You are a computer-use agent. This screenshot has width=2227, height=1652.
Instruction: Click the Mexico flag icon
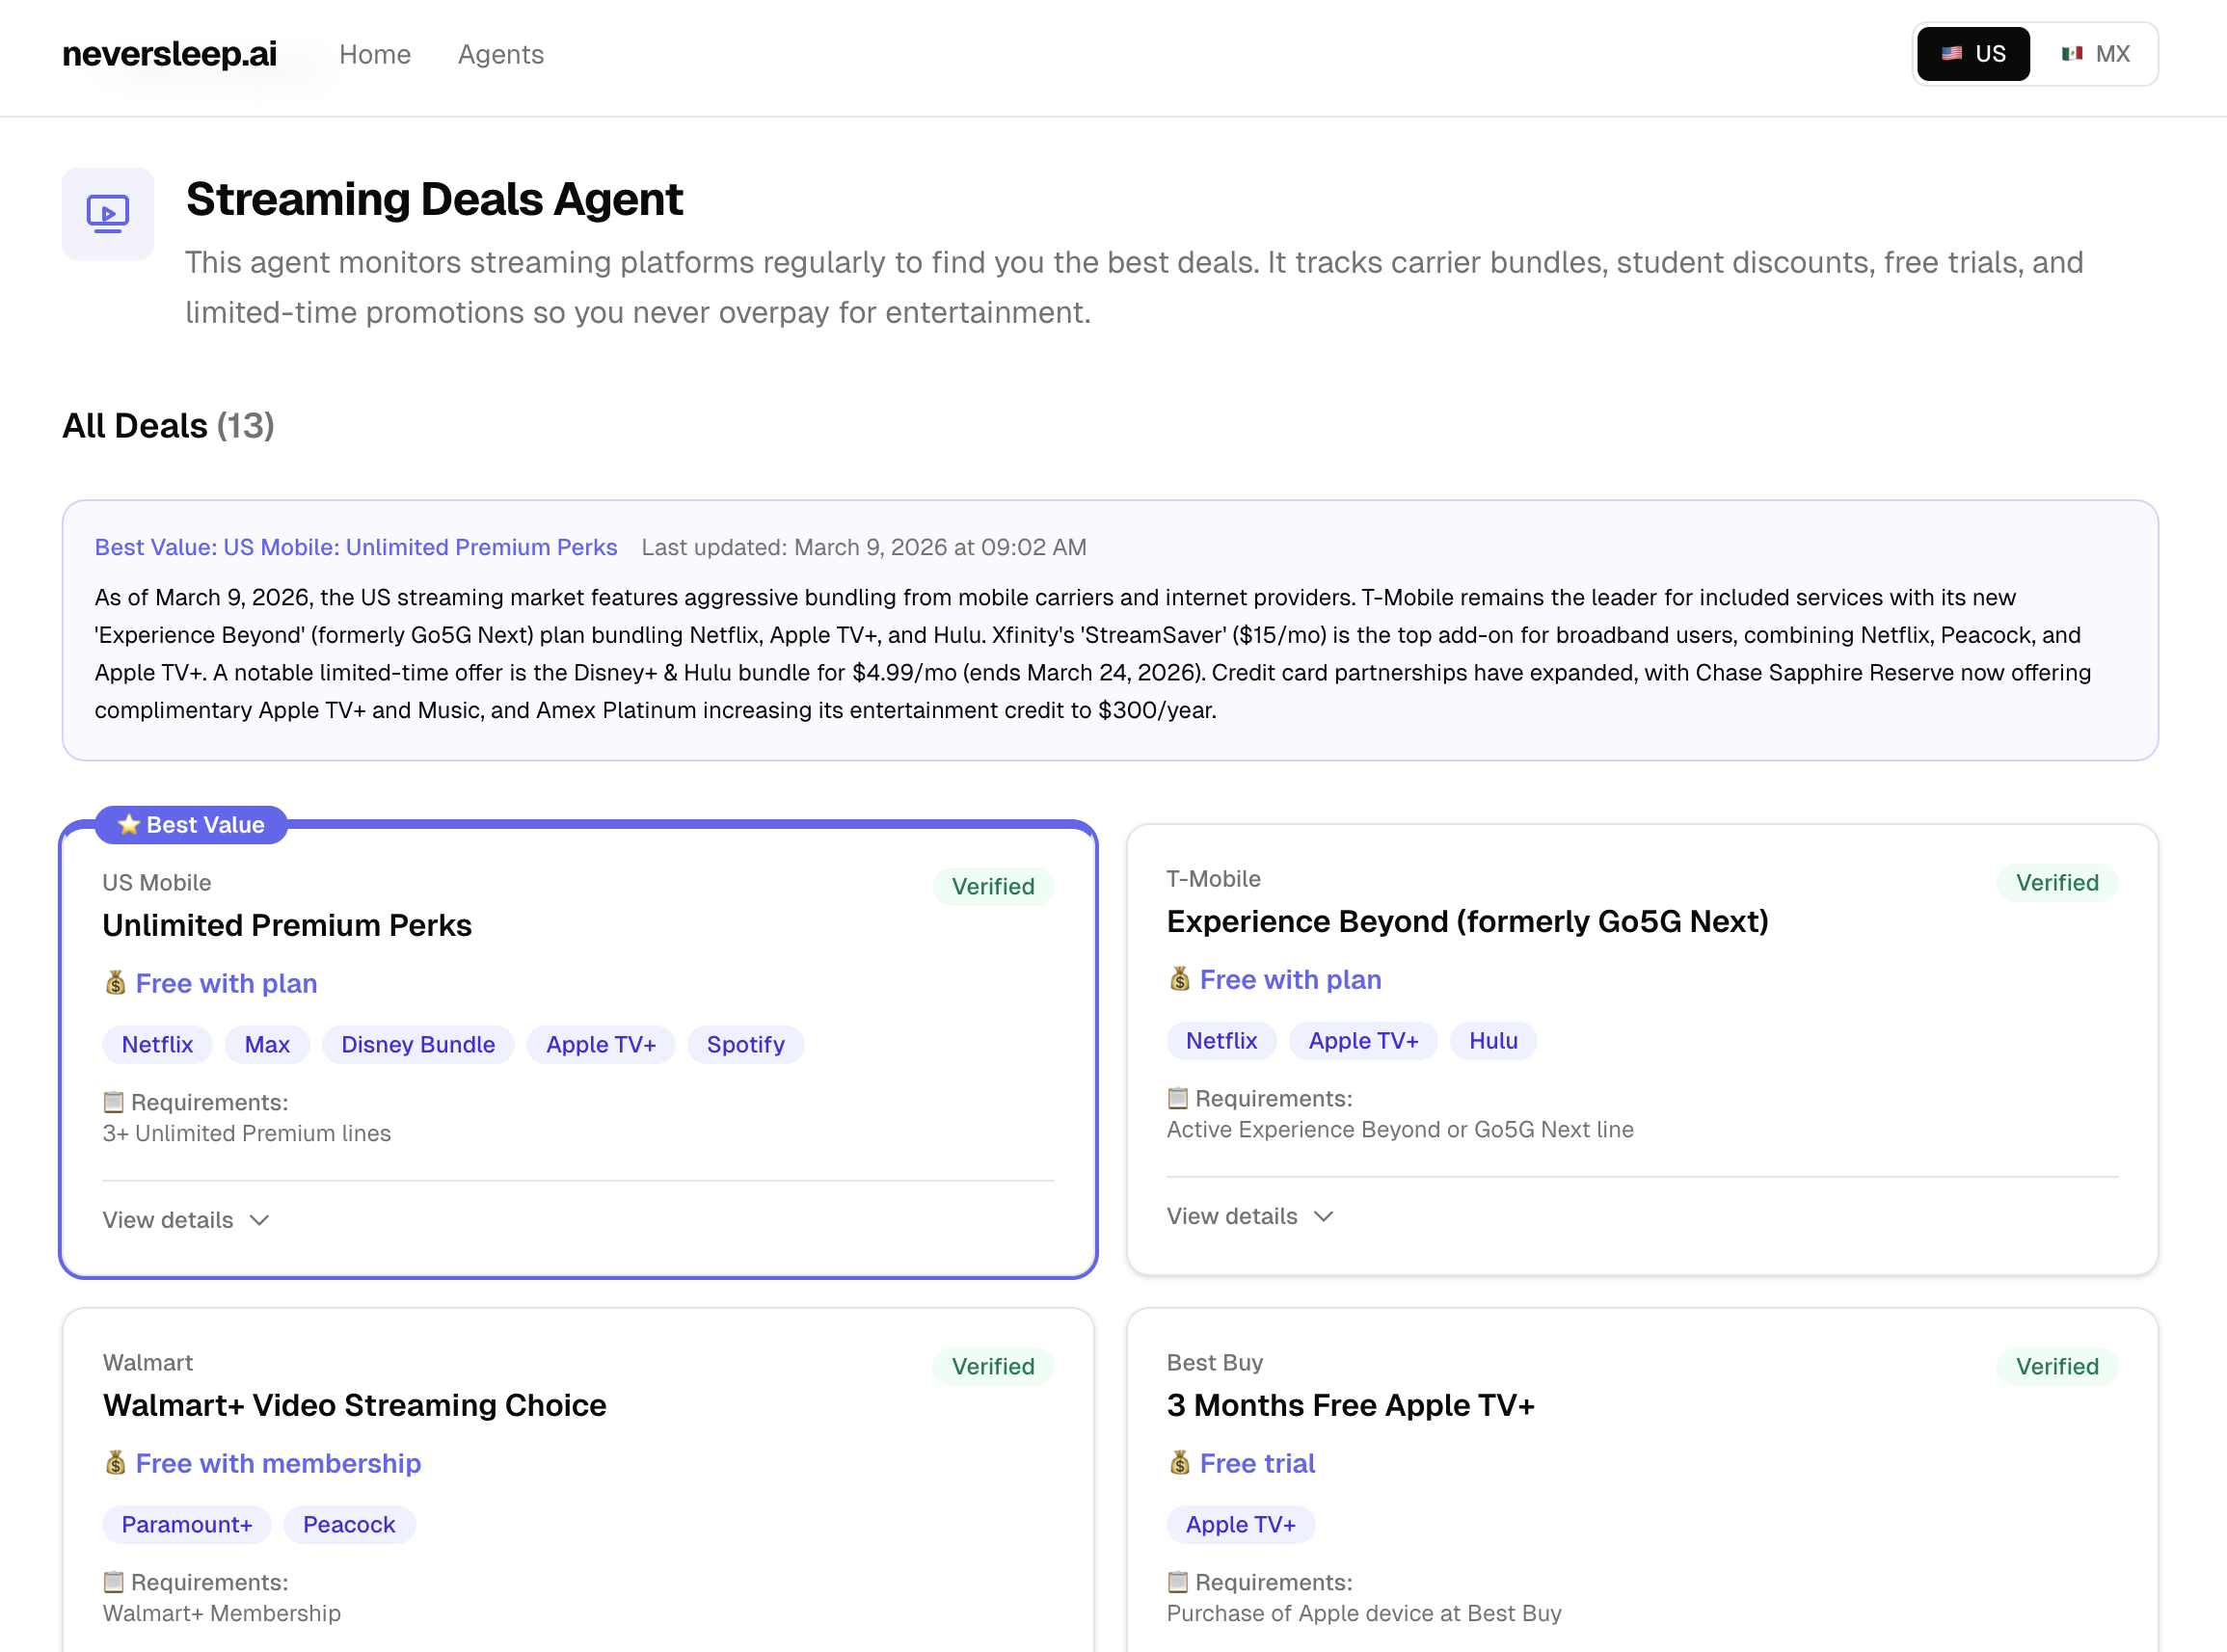coord(2072,54)
